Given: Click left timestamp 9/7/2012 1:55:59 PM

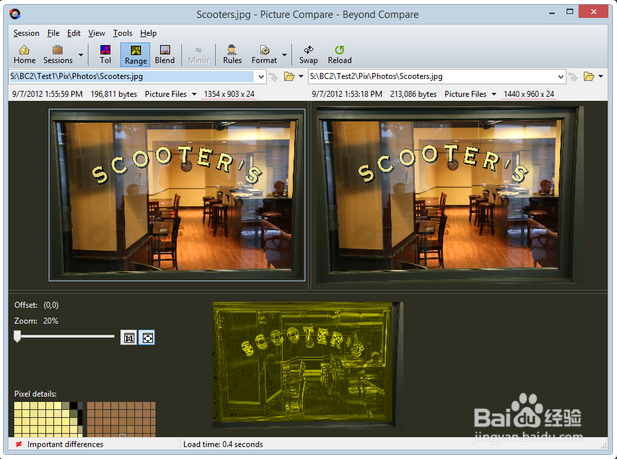Looking at the screenshot, I should (47, 94).
